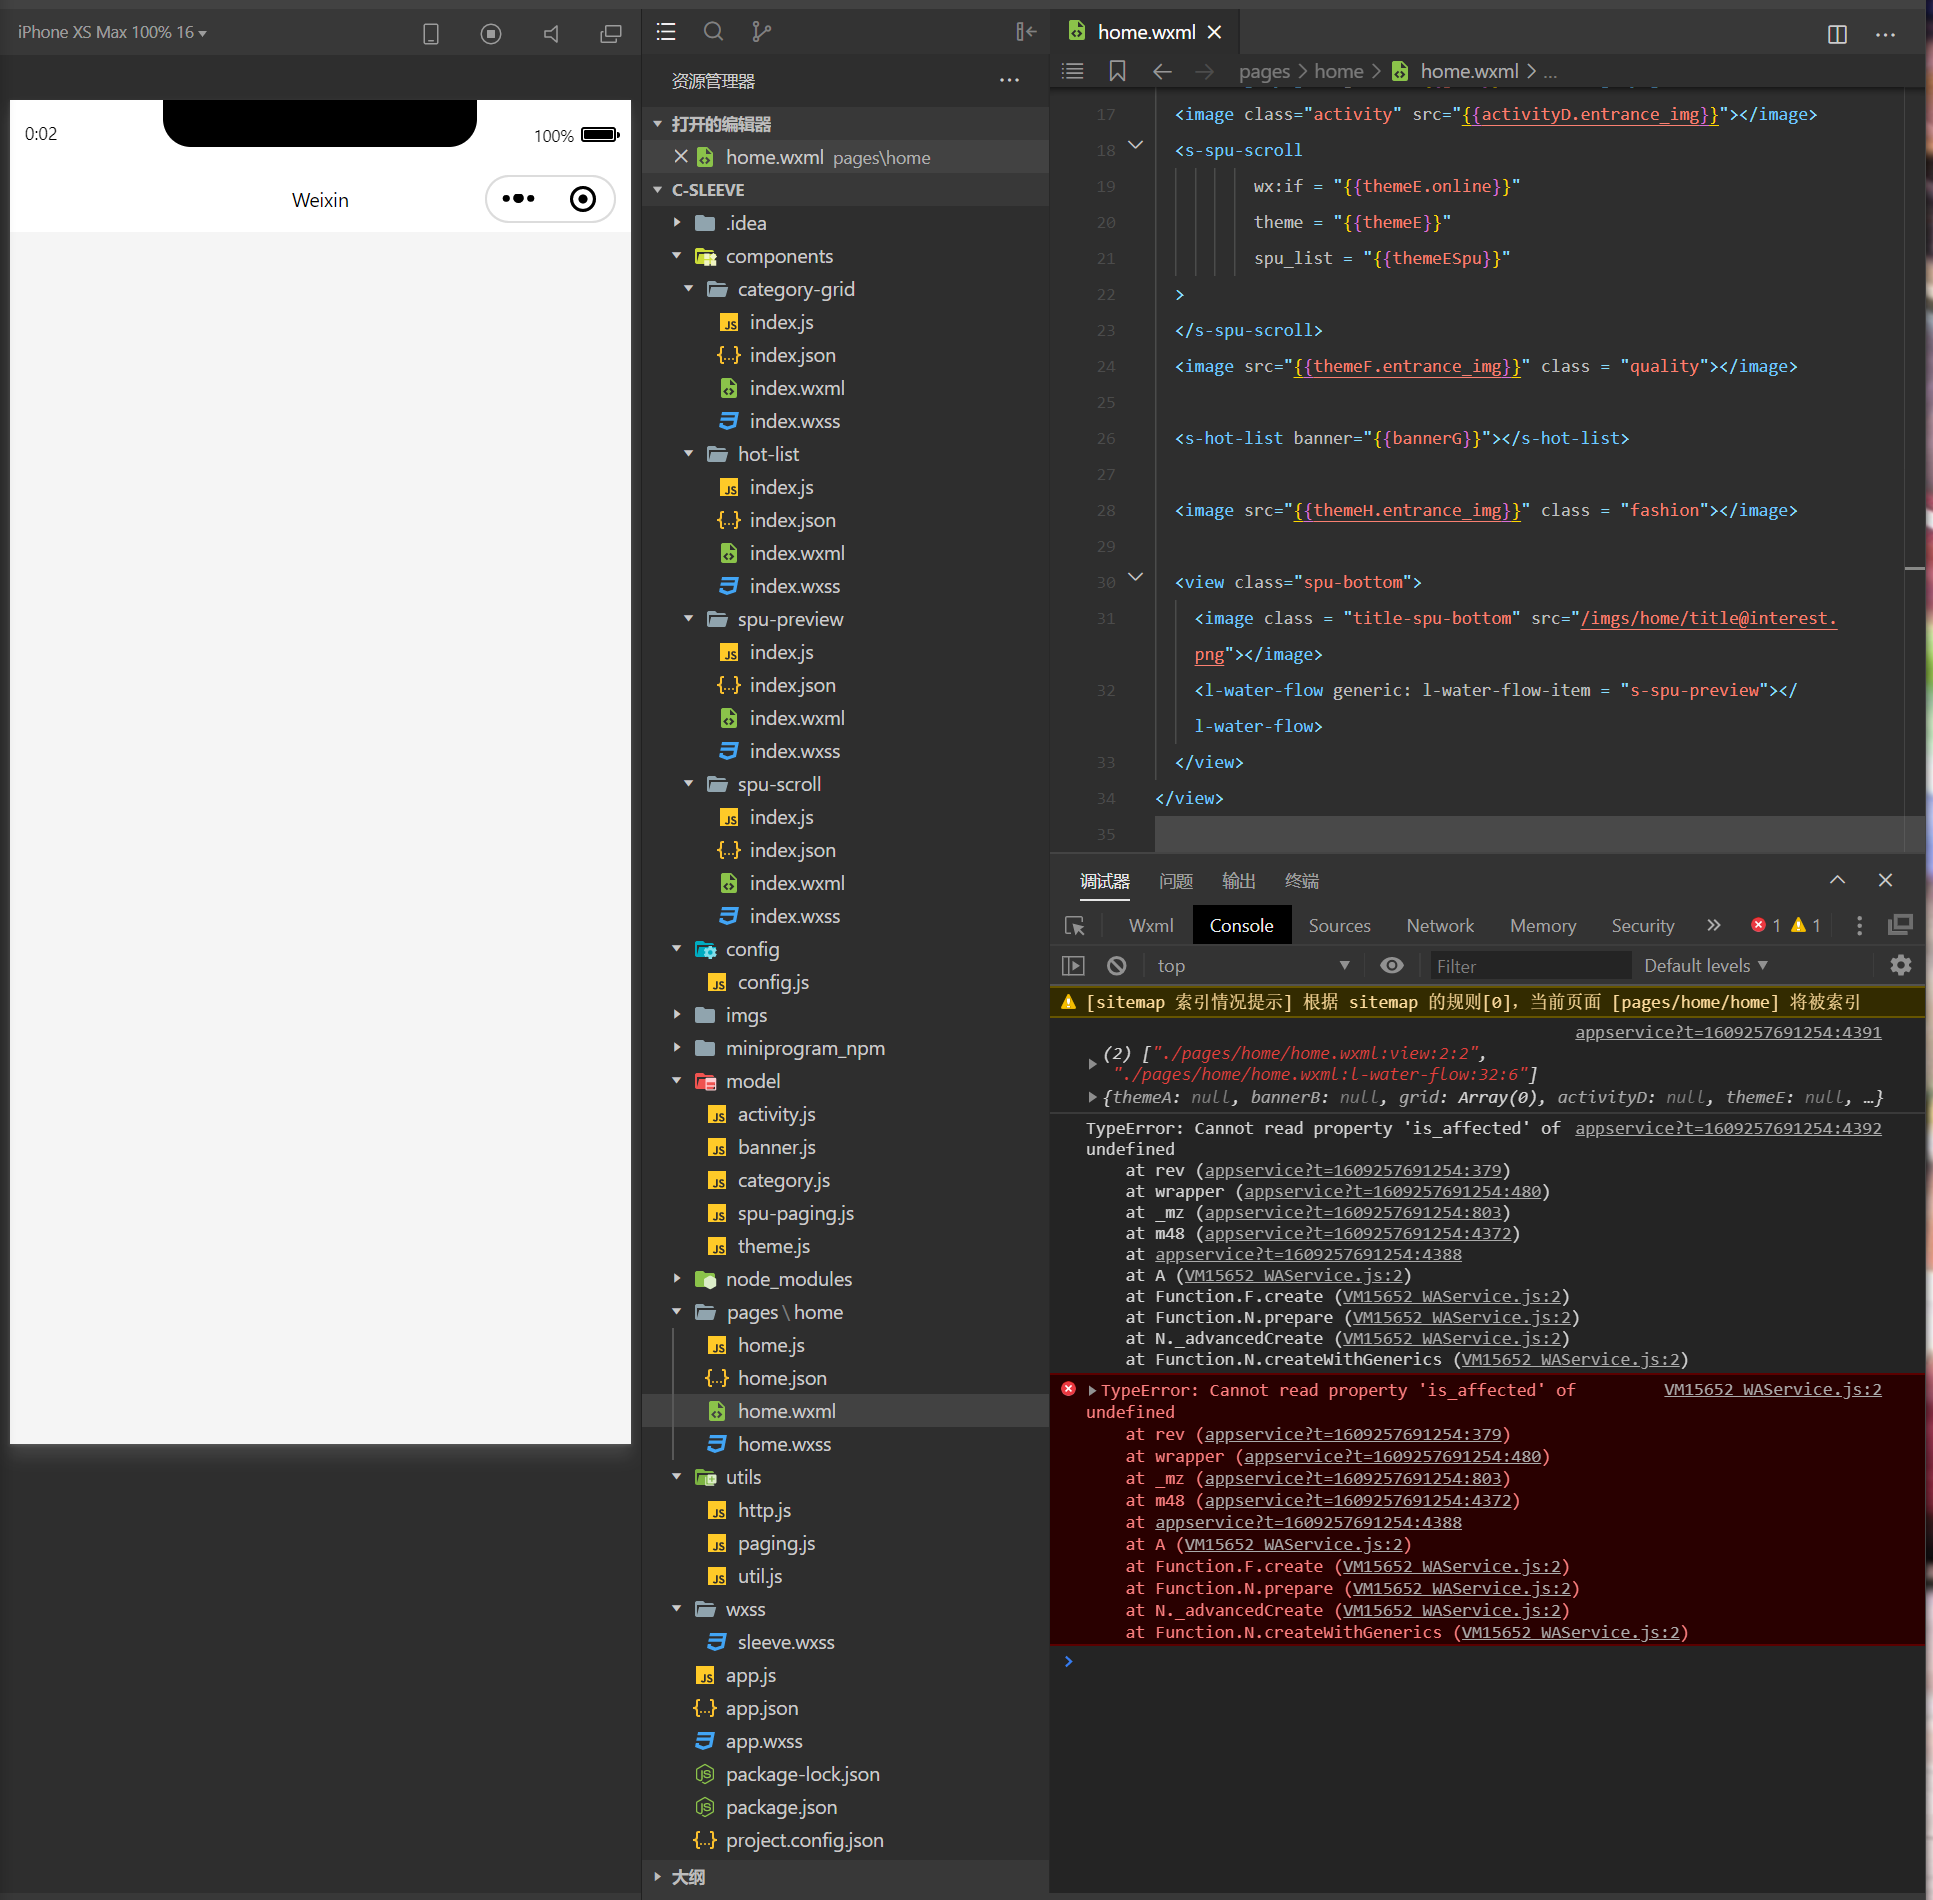Image resolution: width=1933 pixels, height=1900 pixels.
Task: Fold code at line 18
Action: click(x=1135, y=146)
